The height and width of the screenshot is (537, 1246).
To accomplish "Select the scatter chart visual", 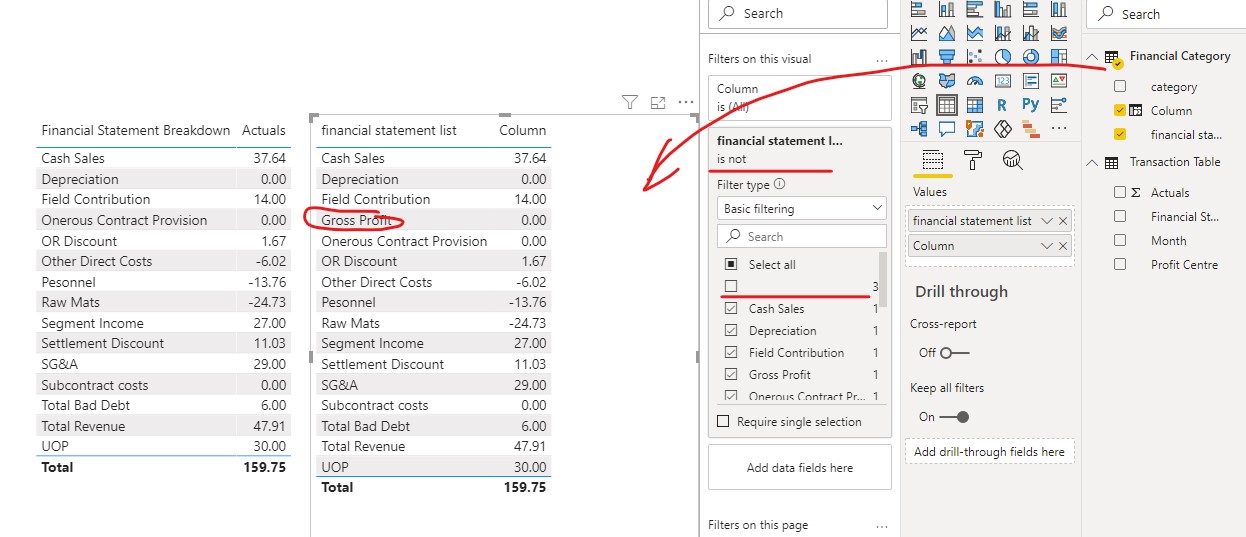I will (x=975, y=57).
